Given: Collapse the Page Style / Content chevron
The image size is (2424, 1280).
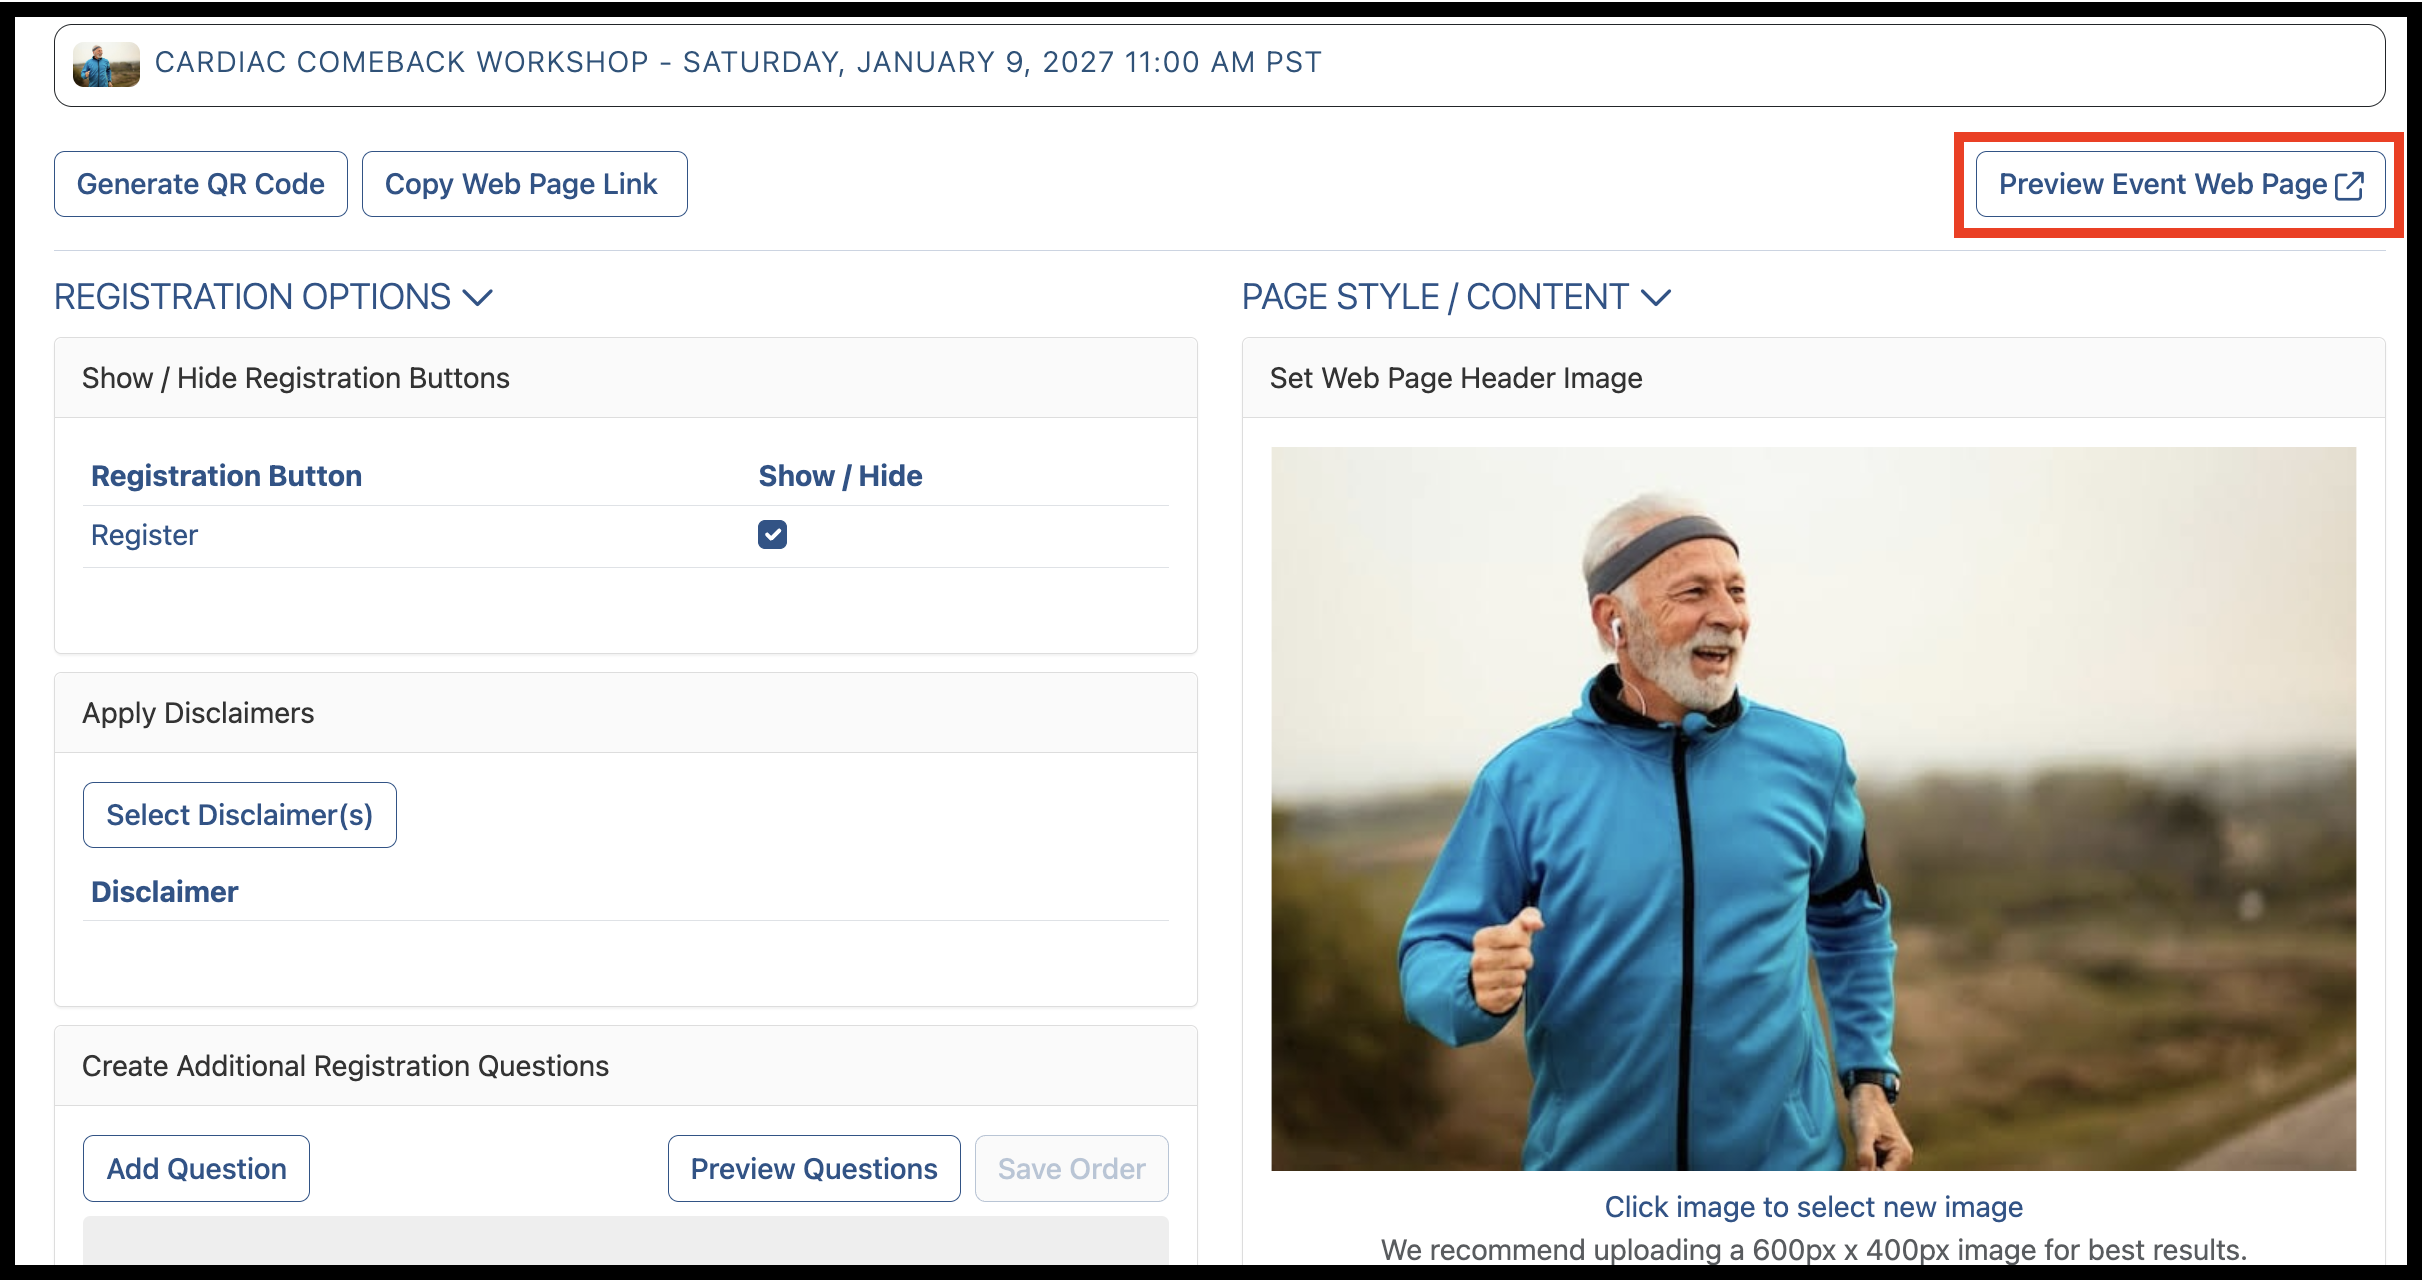Looking at the screenshot, I should 1656,297.
